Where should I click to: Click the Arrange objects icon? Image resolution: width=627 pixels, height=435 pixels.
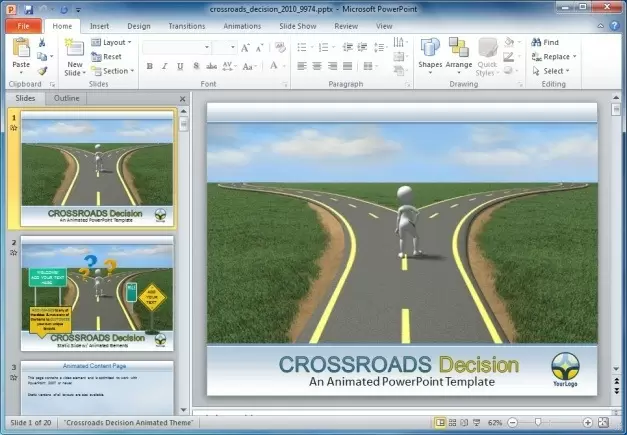click(x=459, y=51)
